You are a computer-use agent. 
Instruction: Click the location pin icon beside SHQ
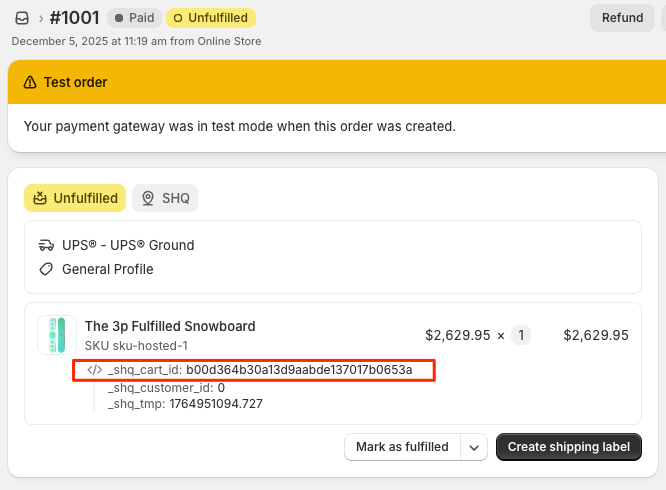tap(149, 198)
